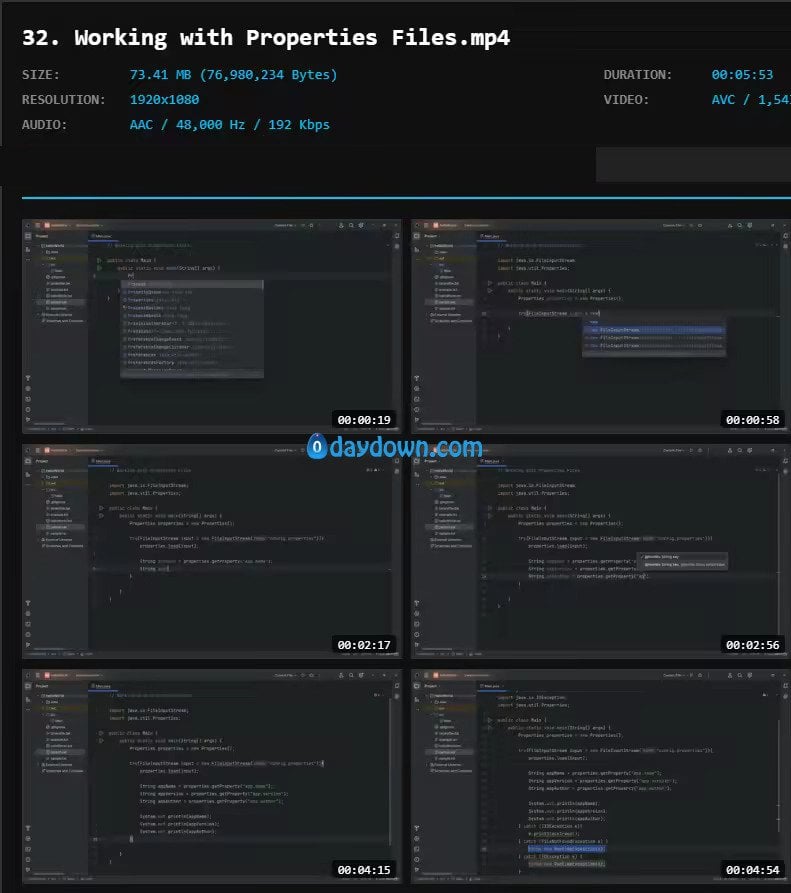Click green run arrow beside Main class in first thumbnail
The width and height of the screenshot is (791, 893).
click(x=99, y=259)
